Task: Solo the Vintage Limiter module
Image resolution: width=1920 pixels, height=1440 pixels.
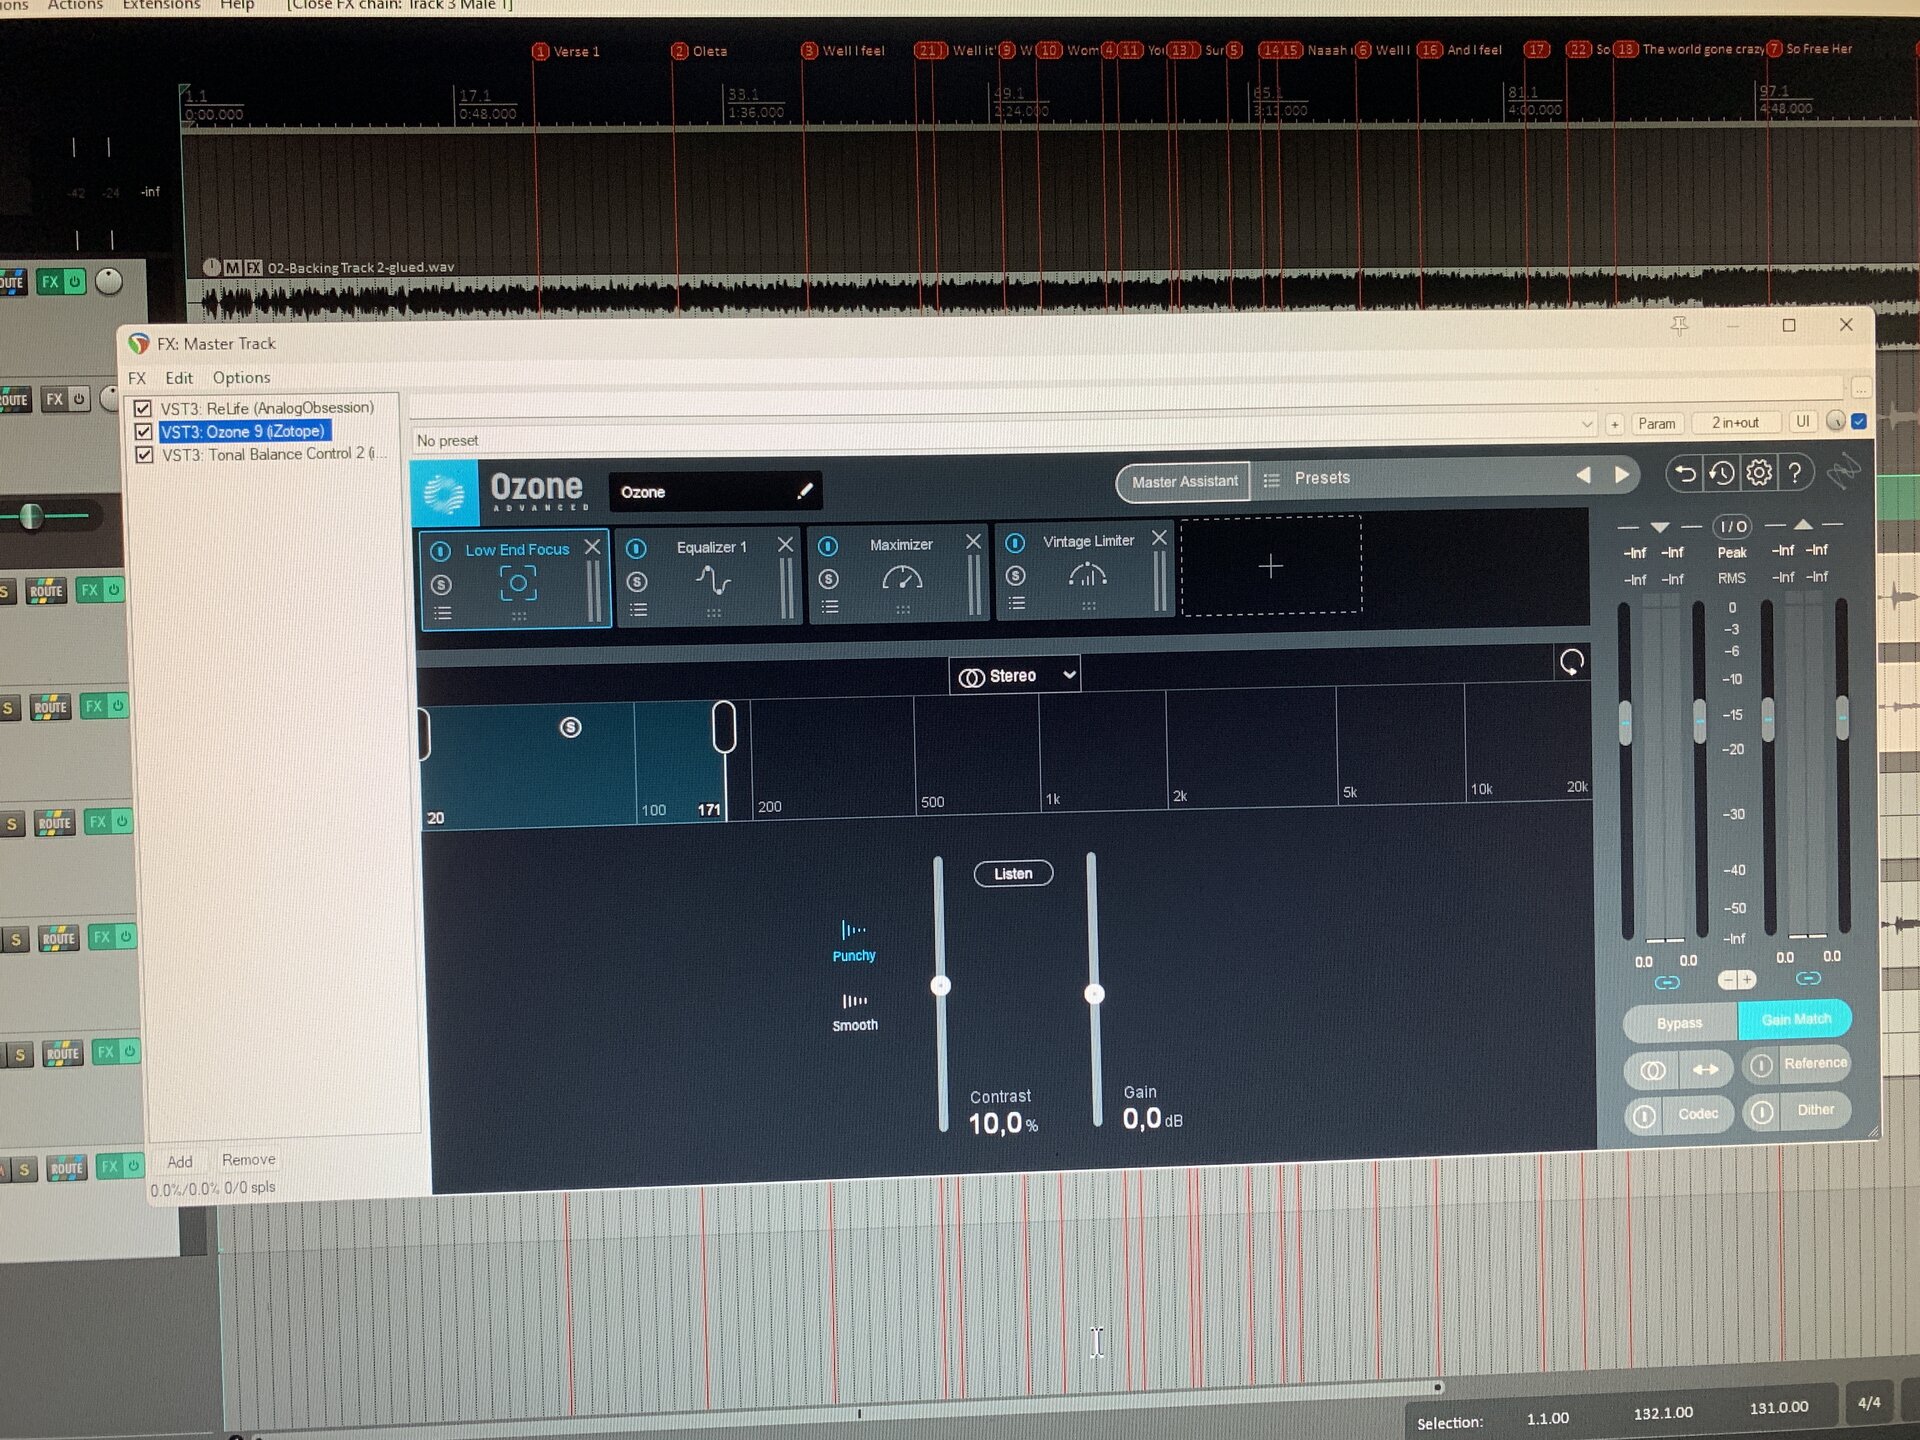Action: (x=1015, y=575)
